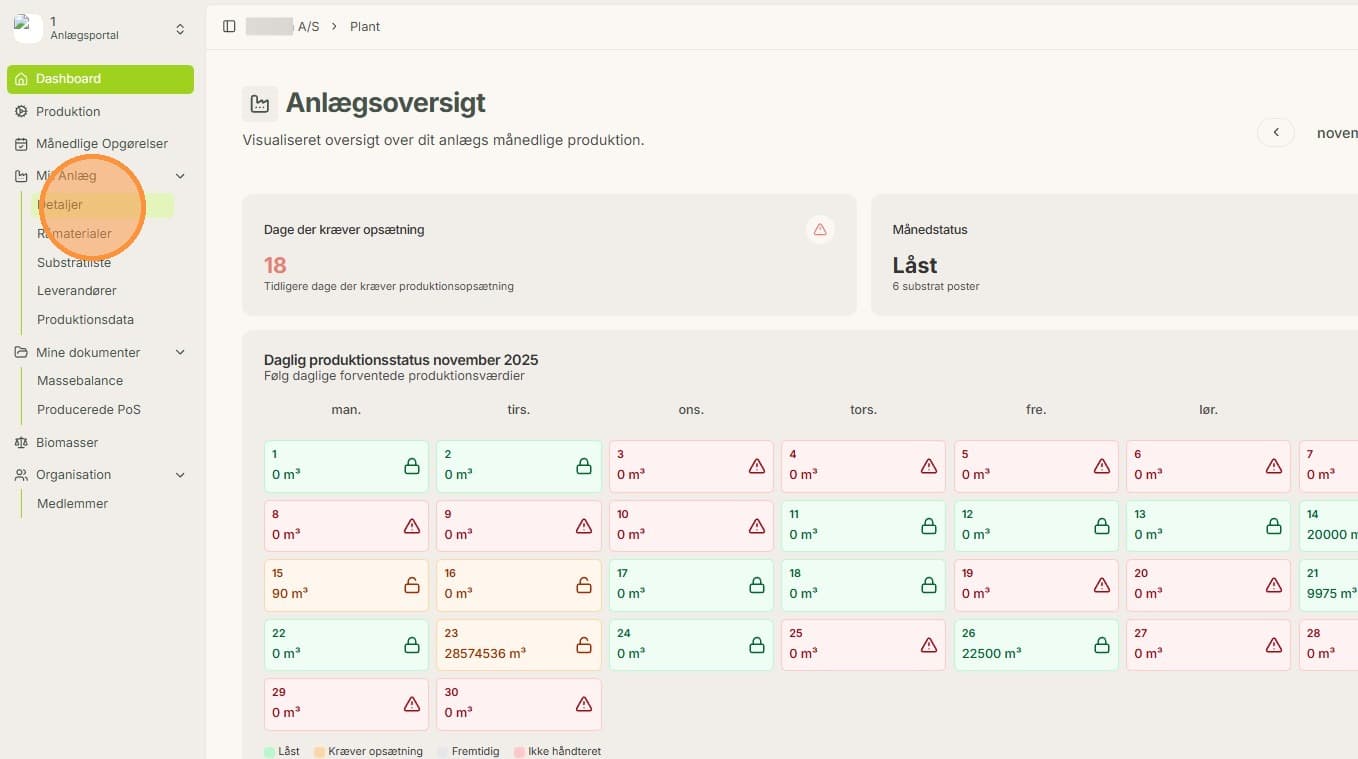Open the Substratliste submenu item

coord(74,263)
